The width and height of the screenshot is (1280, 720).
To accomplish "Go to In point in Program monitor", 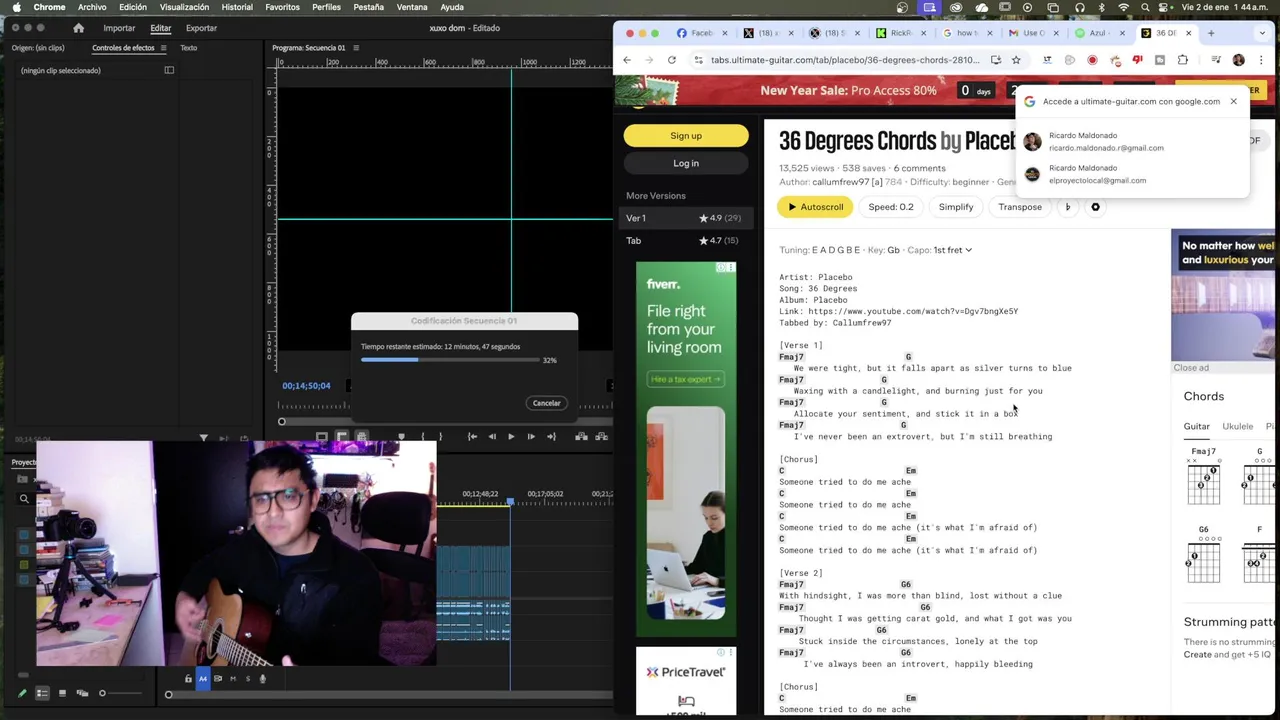I will tap(472, 437).
